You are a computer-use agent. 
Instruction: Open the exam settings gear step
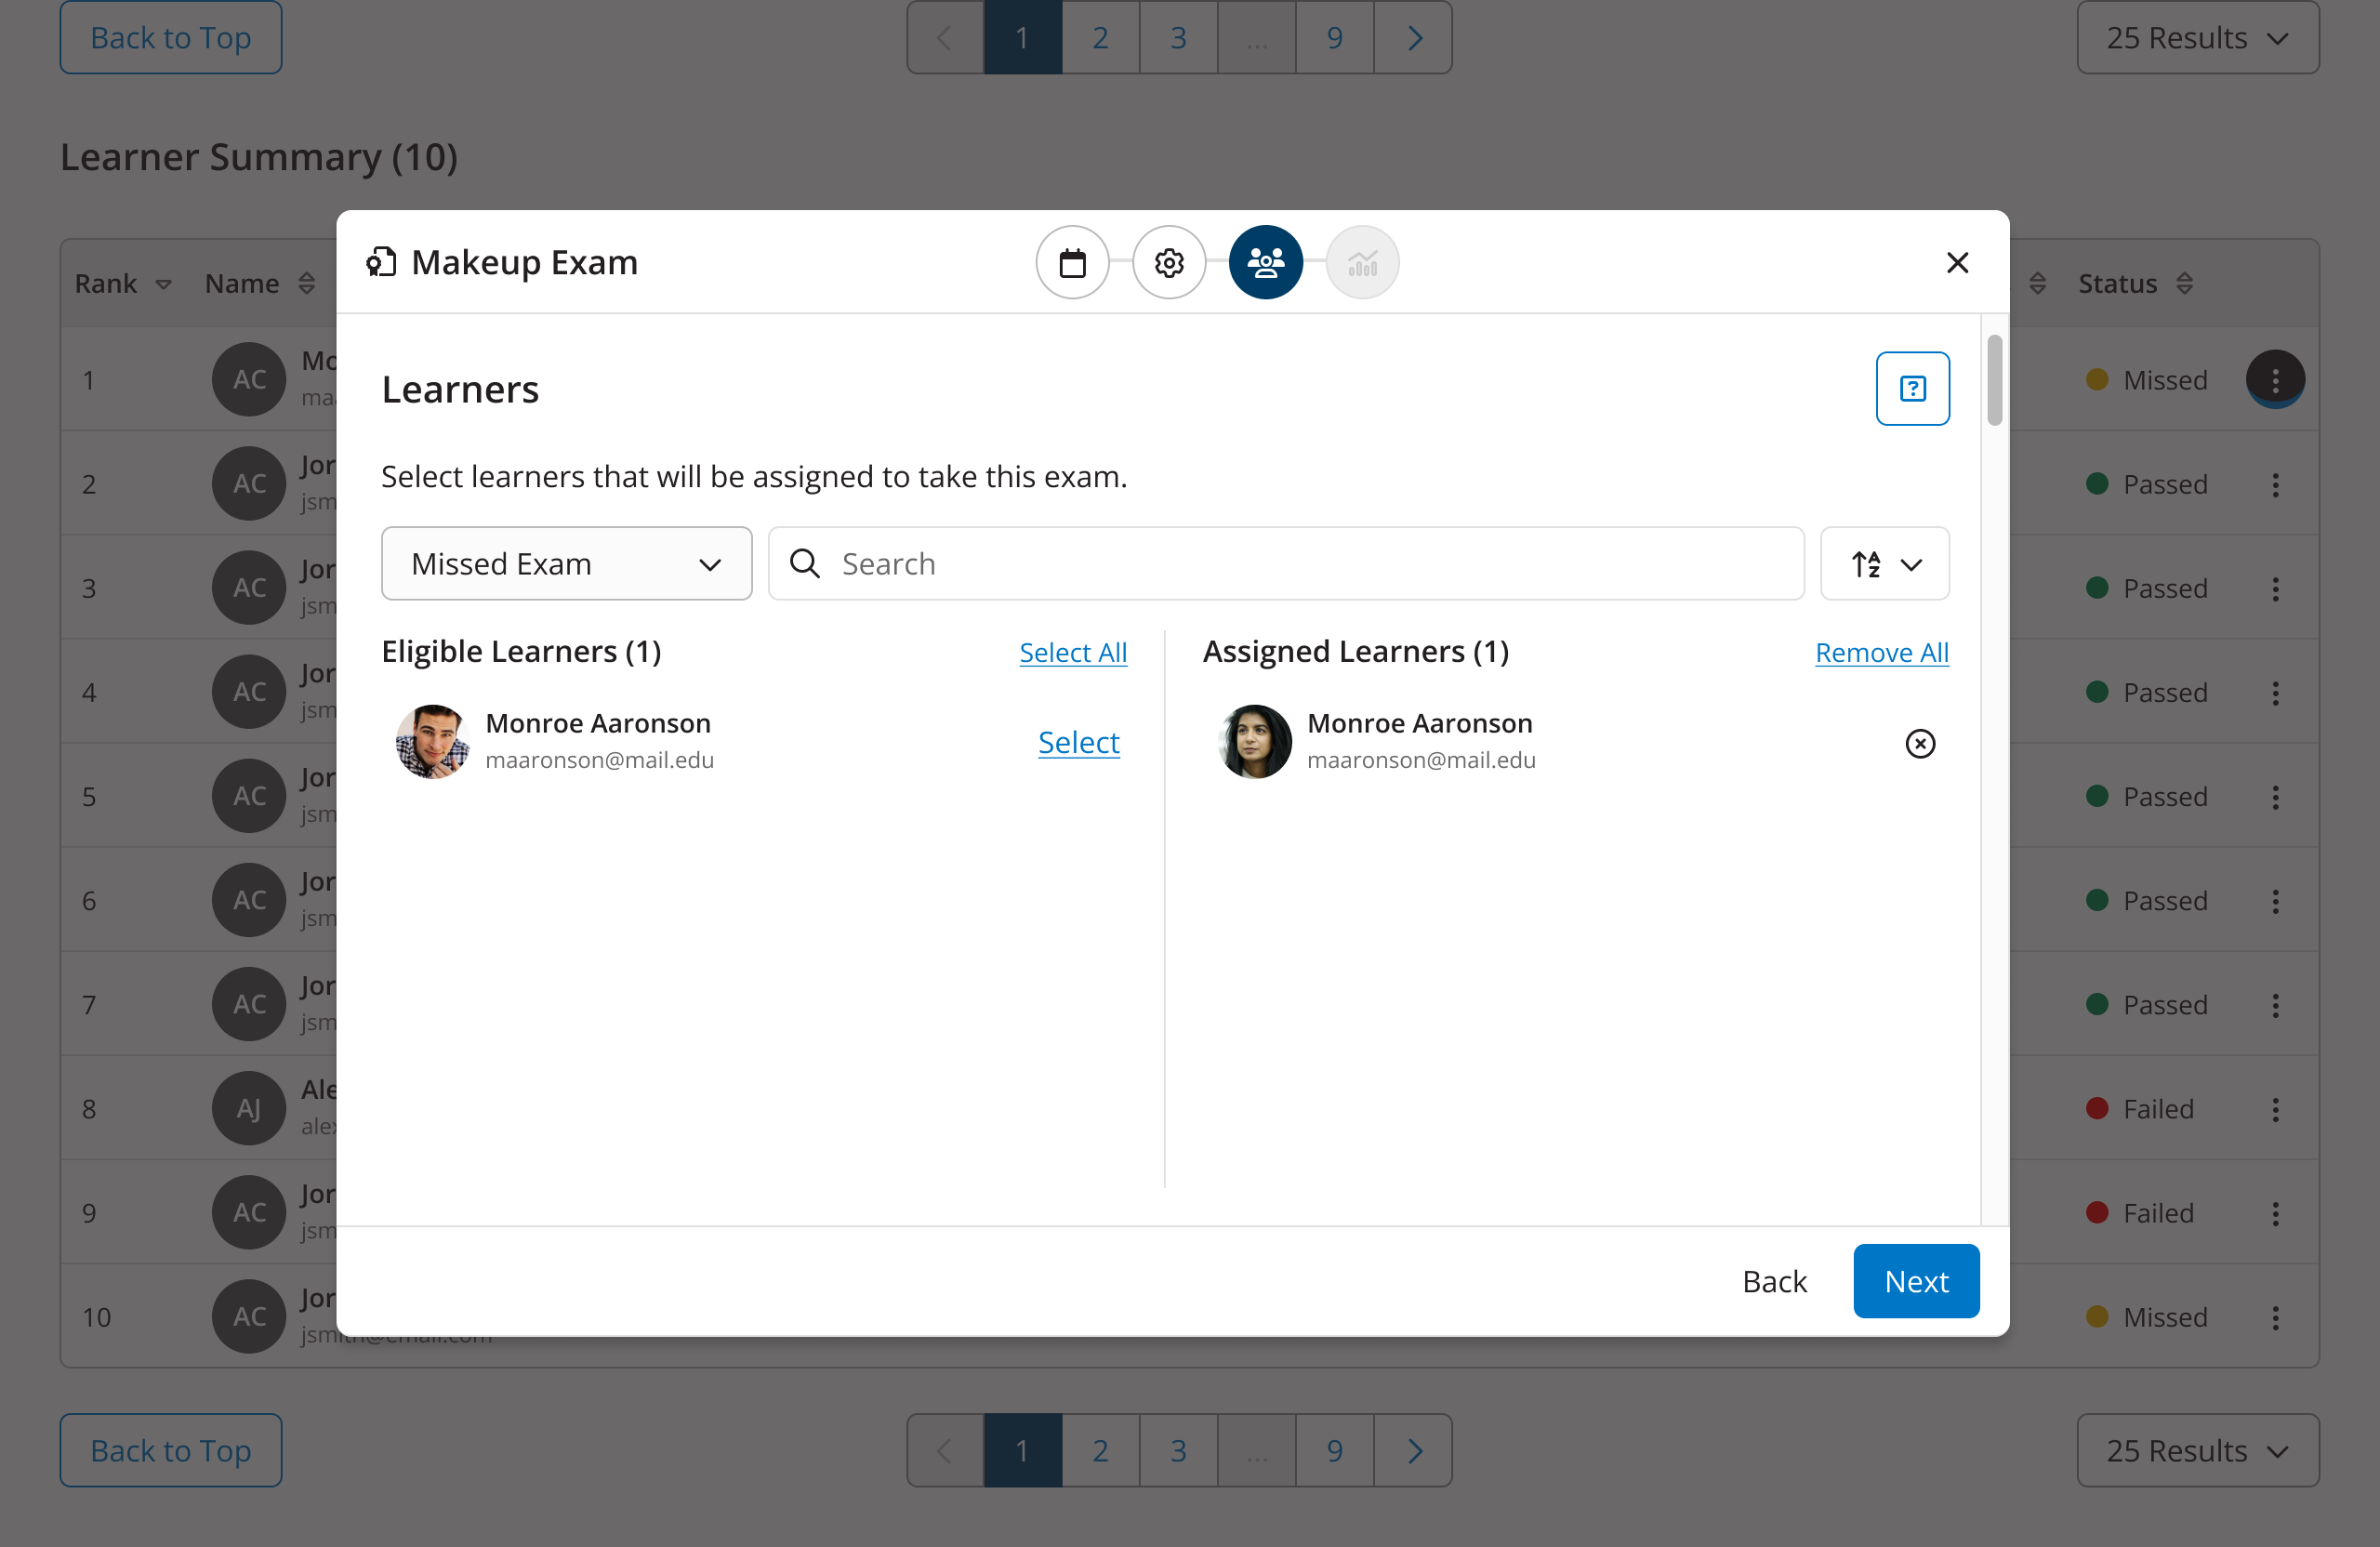1168,262
